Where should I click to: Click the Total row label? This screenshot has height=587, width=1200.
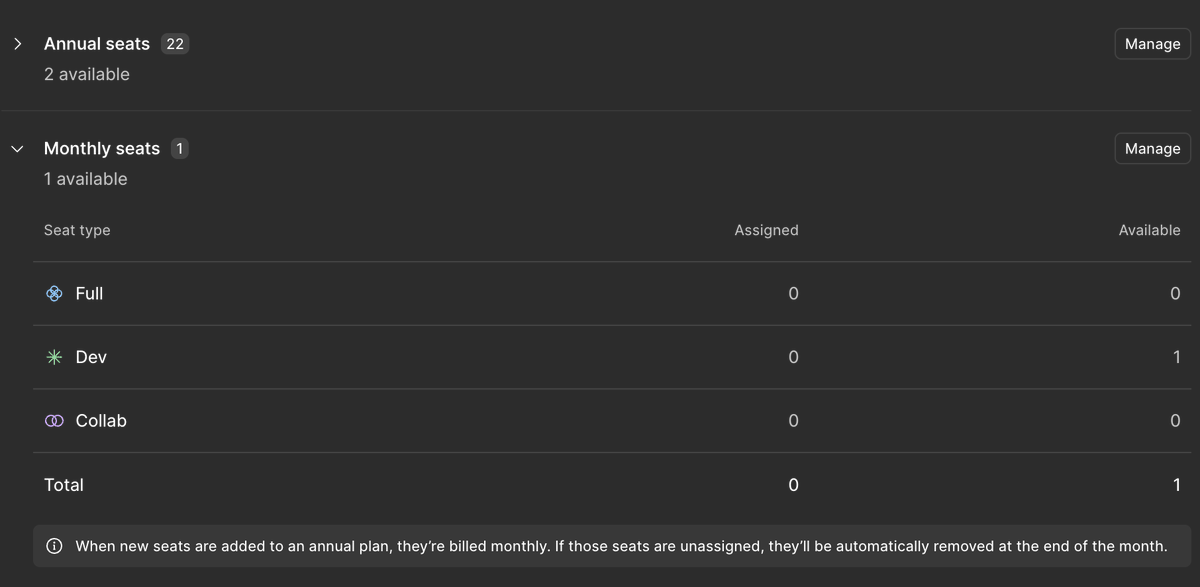point(64,485)
